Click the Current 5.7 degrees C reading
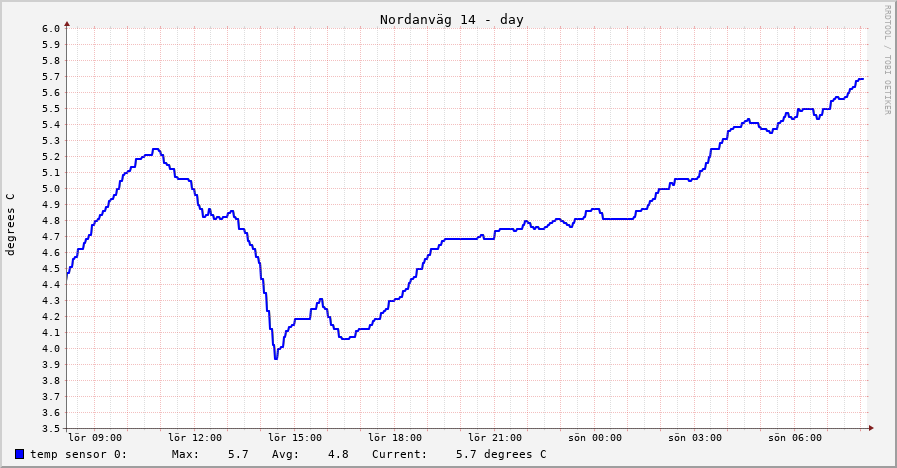 500,454
